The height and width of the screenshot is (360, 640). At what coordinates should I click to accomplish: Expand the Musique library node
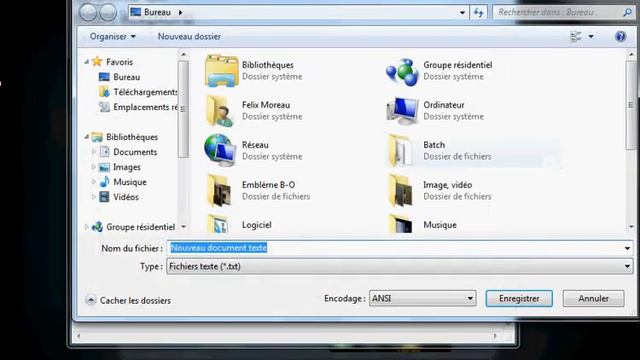point(93,182)
